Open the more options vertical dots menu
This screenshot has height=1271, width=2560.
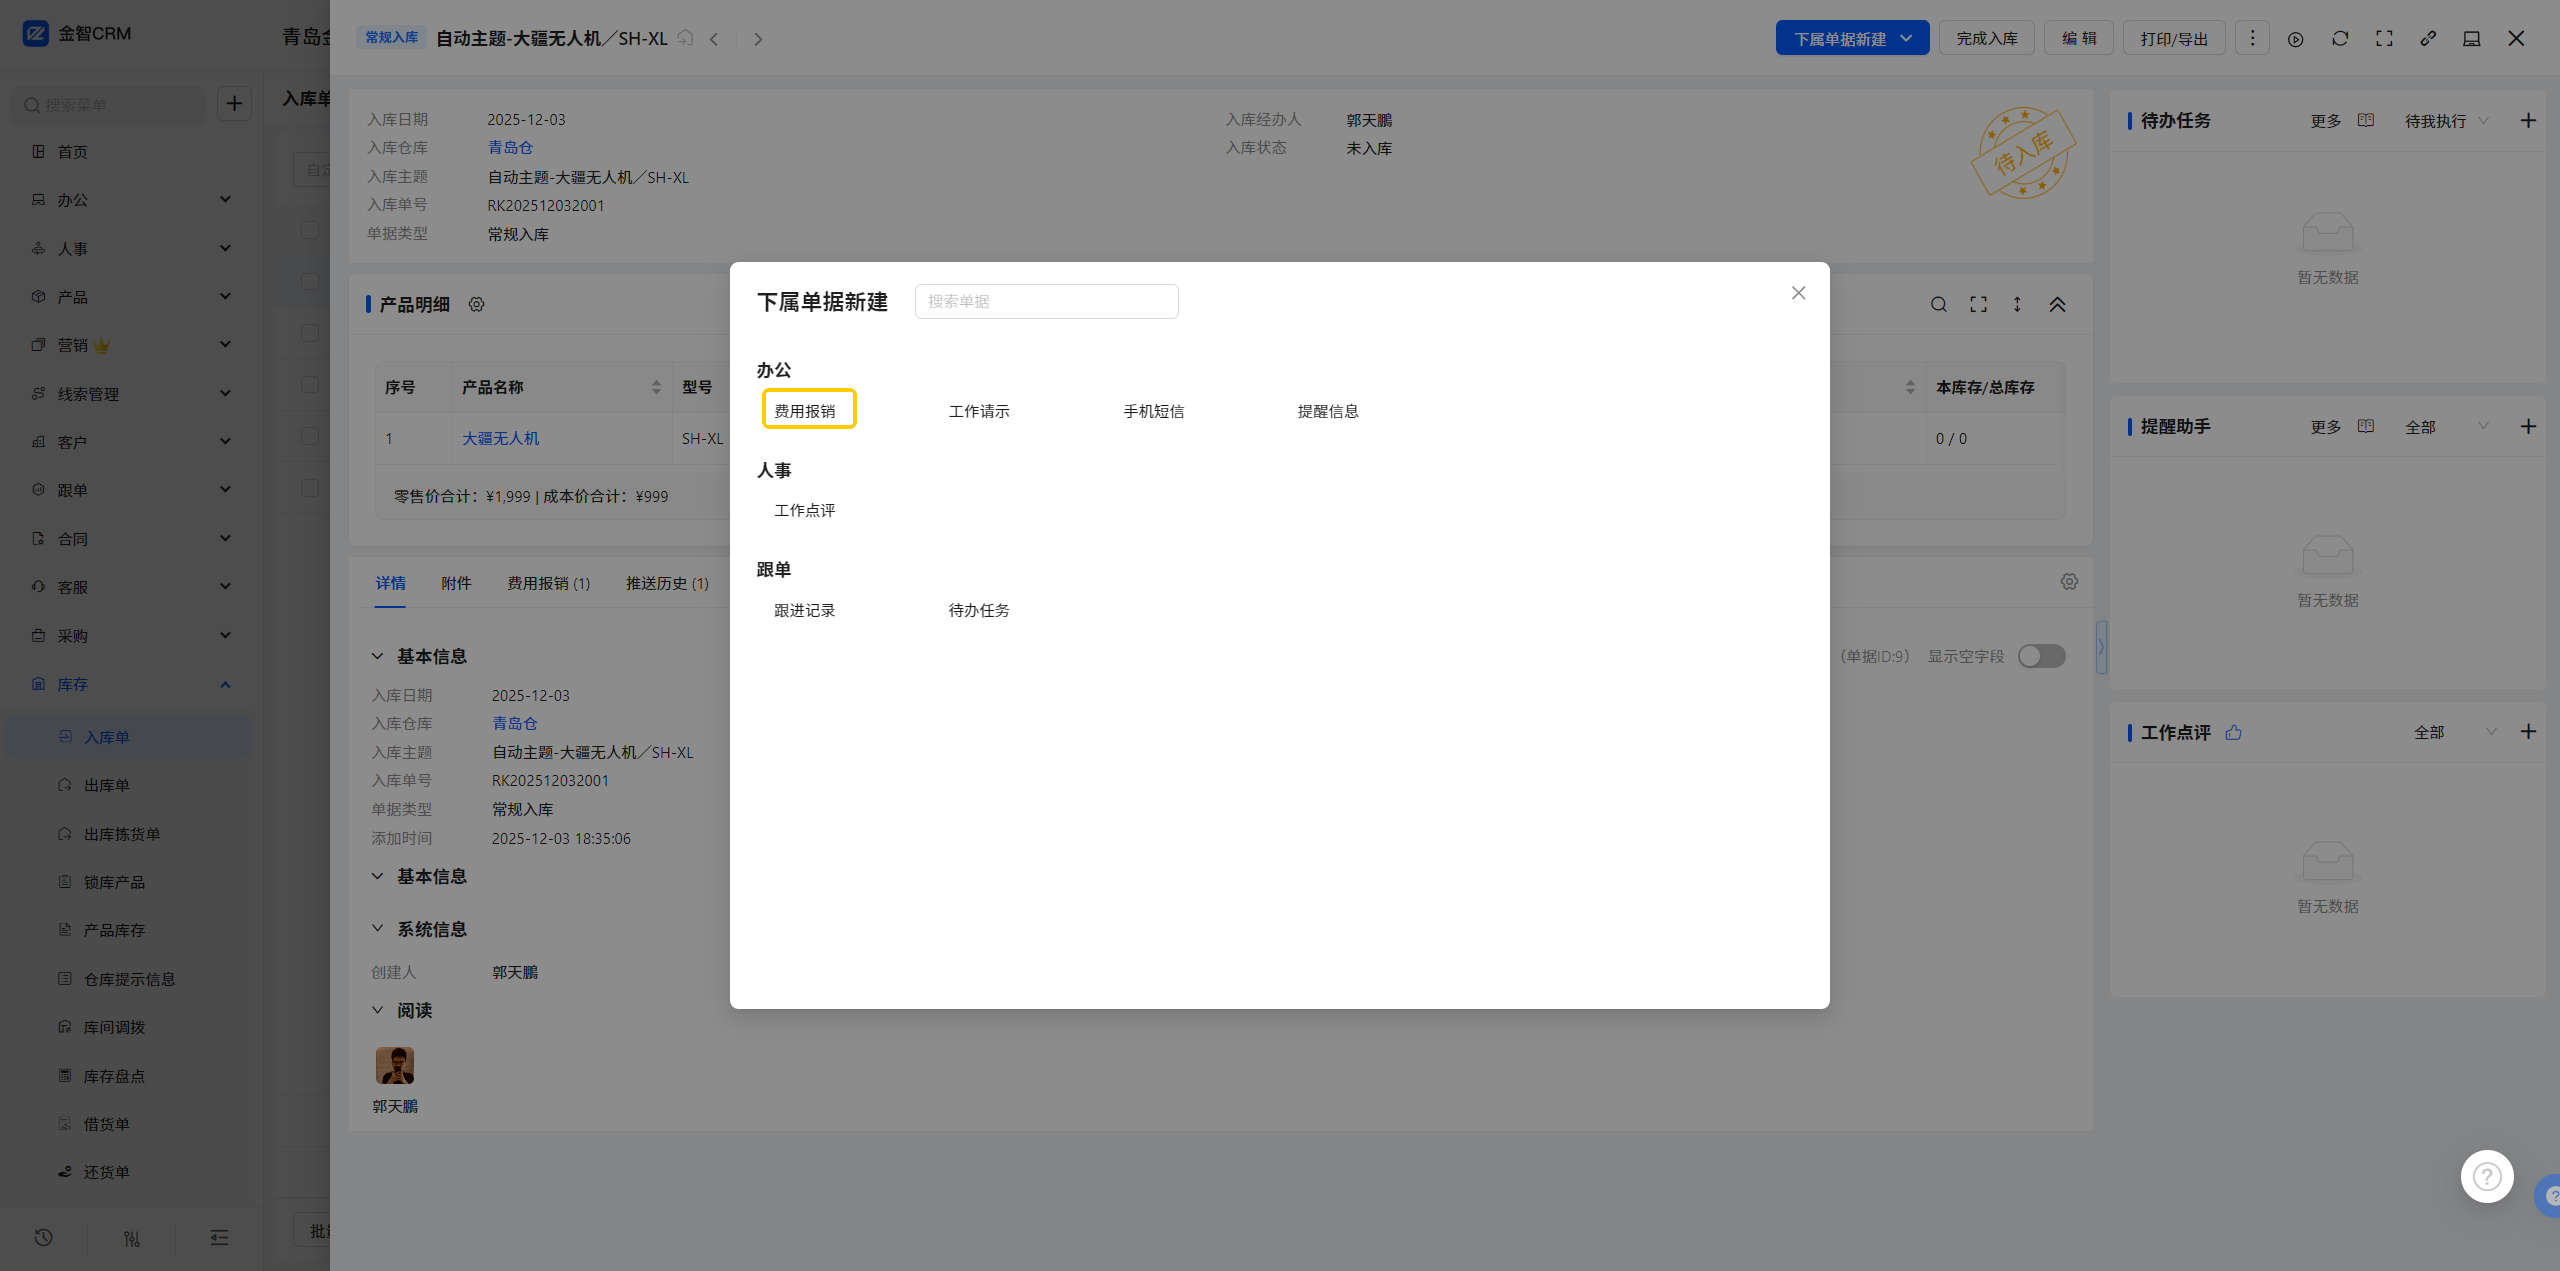coord(2252,39)
